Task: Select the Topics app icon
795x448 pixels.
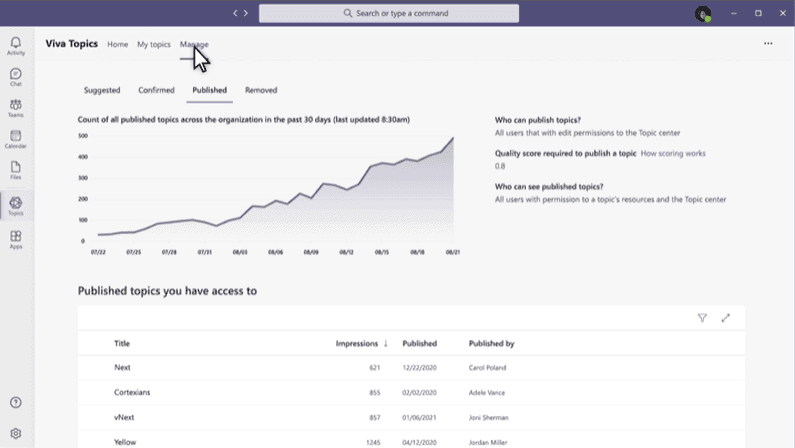Action: [x=15, y=206]
